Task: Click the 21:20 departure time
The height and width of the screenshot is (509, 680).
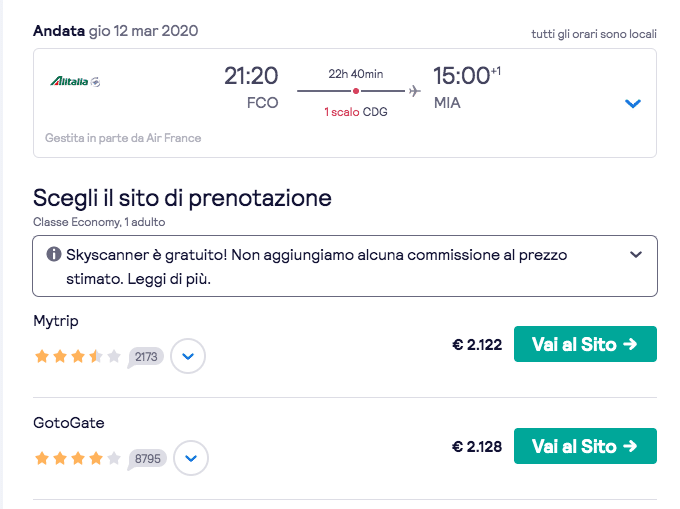Action: coord(251,76)
